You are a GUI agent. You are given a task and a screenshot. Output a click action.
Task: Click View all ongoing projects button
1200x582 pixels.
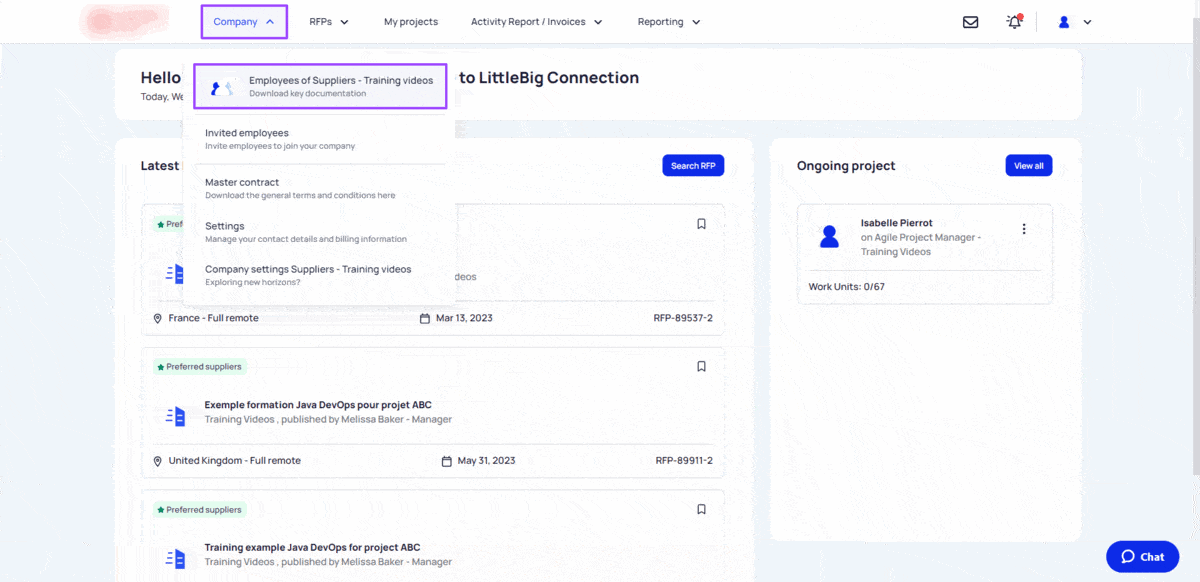(1029, 166)
